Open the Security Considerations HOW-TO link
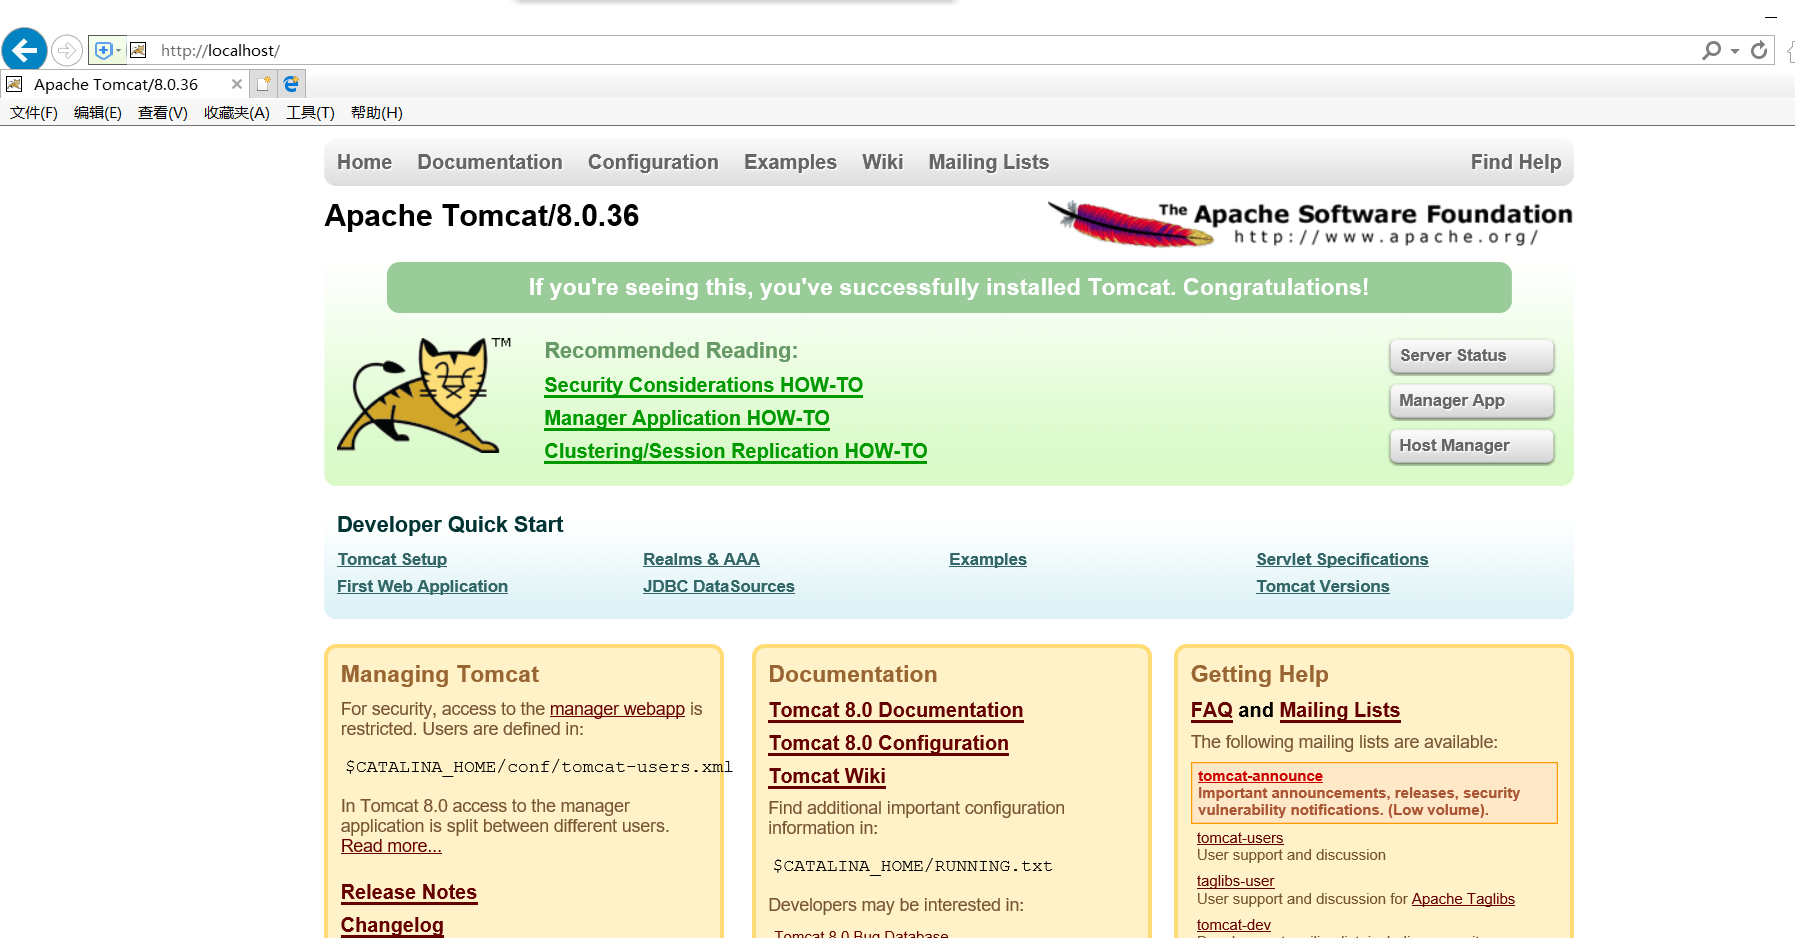 pos(703,385)
